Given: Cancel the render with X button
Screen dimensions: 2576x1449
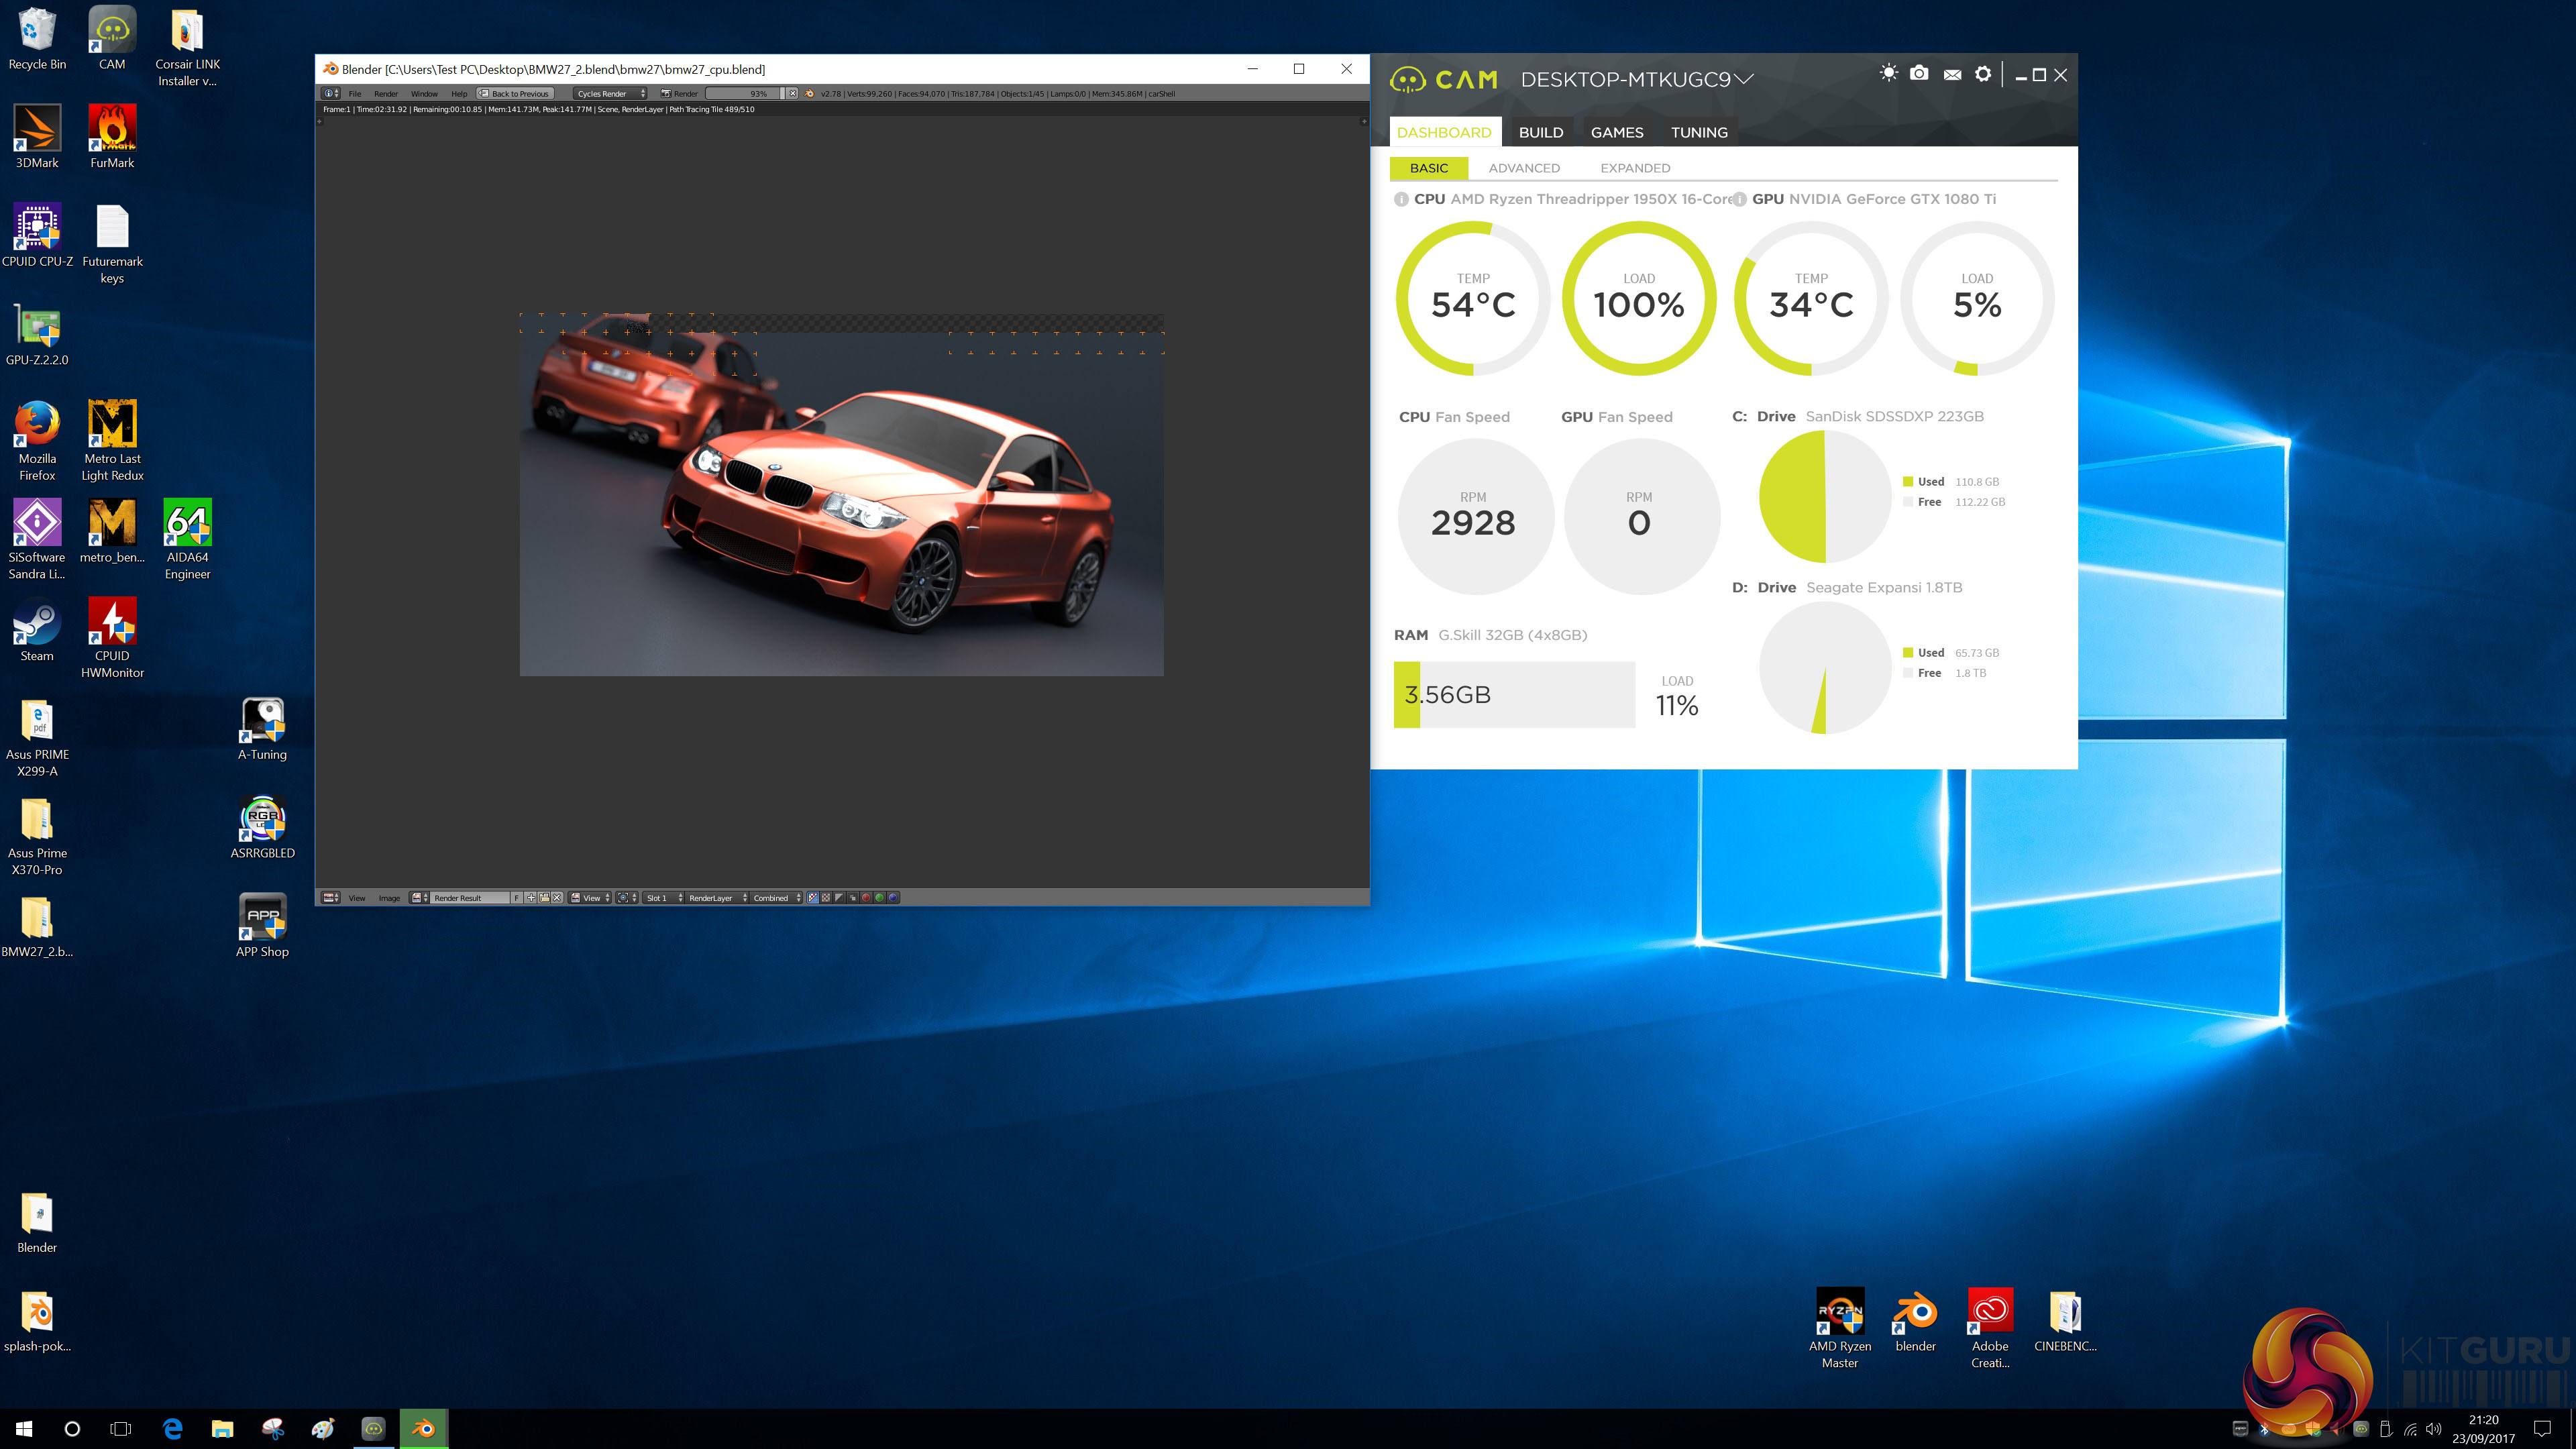Looking at the screenshot, I should pos(792,94).
